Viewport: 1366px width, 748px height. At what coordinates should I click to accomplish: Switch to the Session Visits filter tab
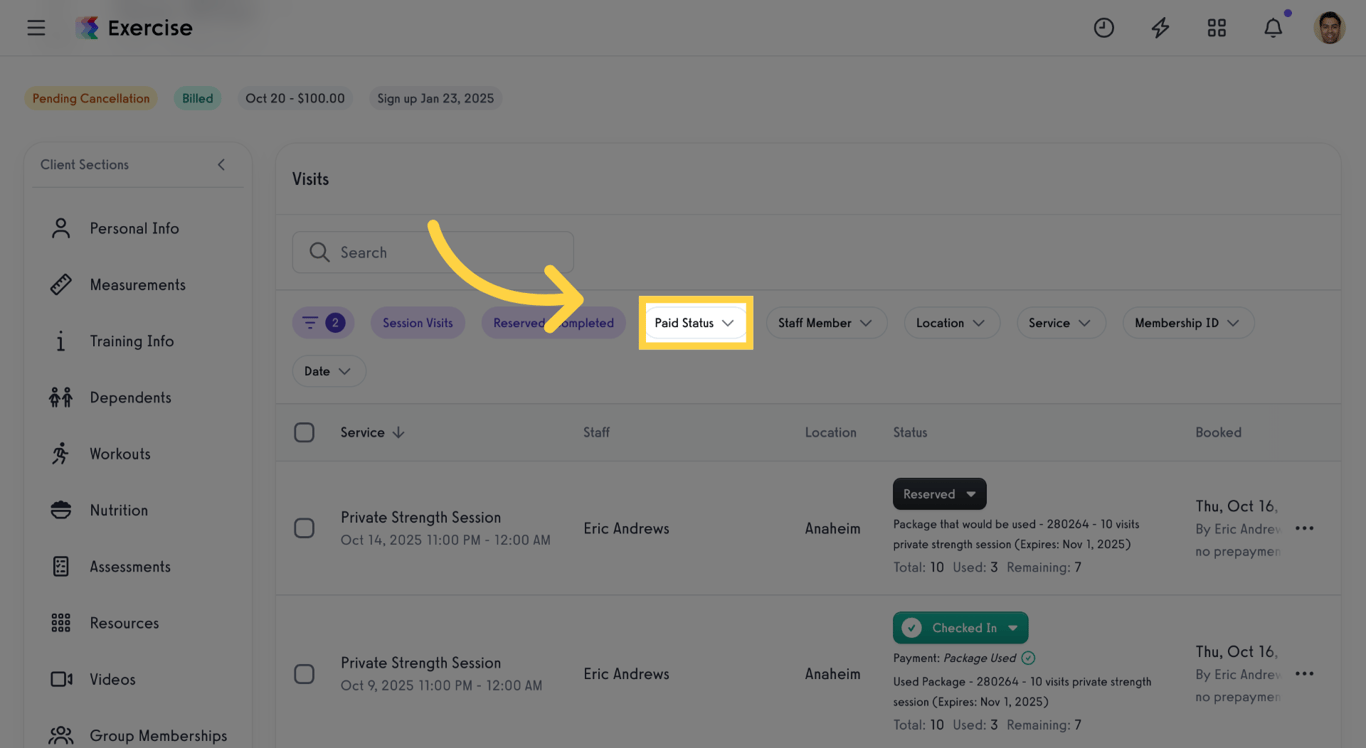[417, 322]
